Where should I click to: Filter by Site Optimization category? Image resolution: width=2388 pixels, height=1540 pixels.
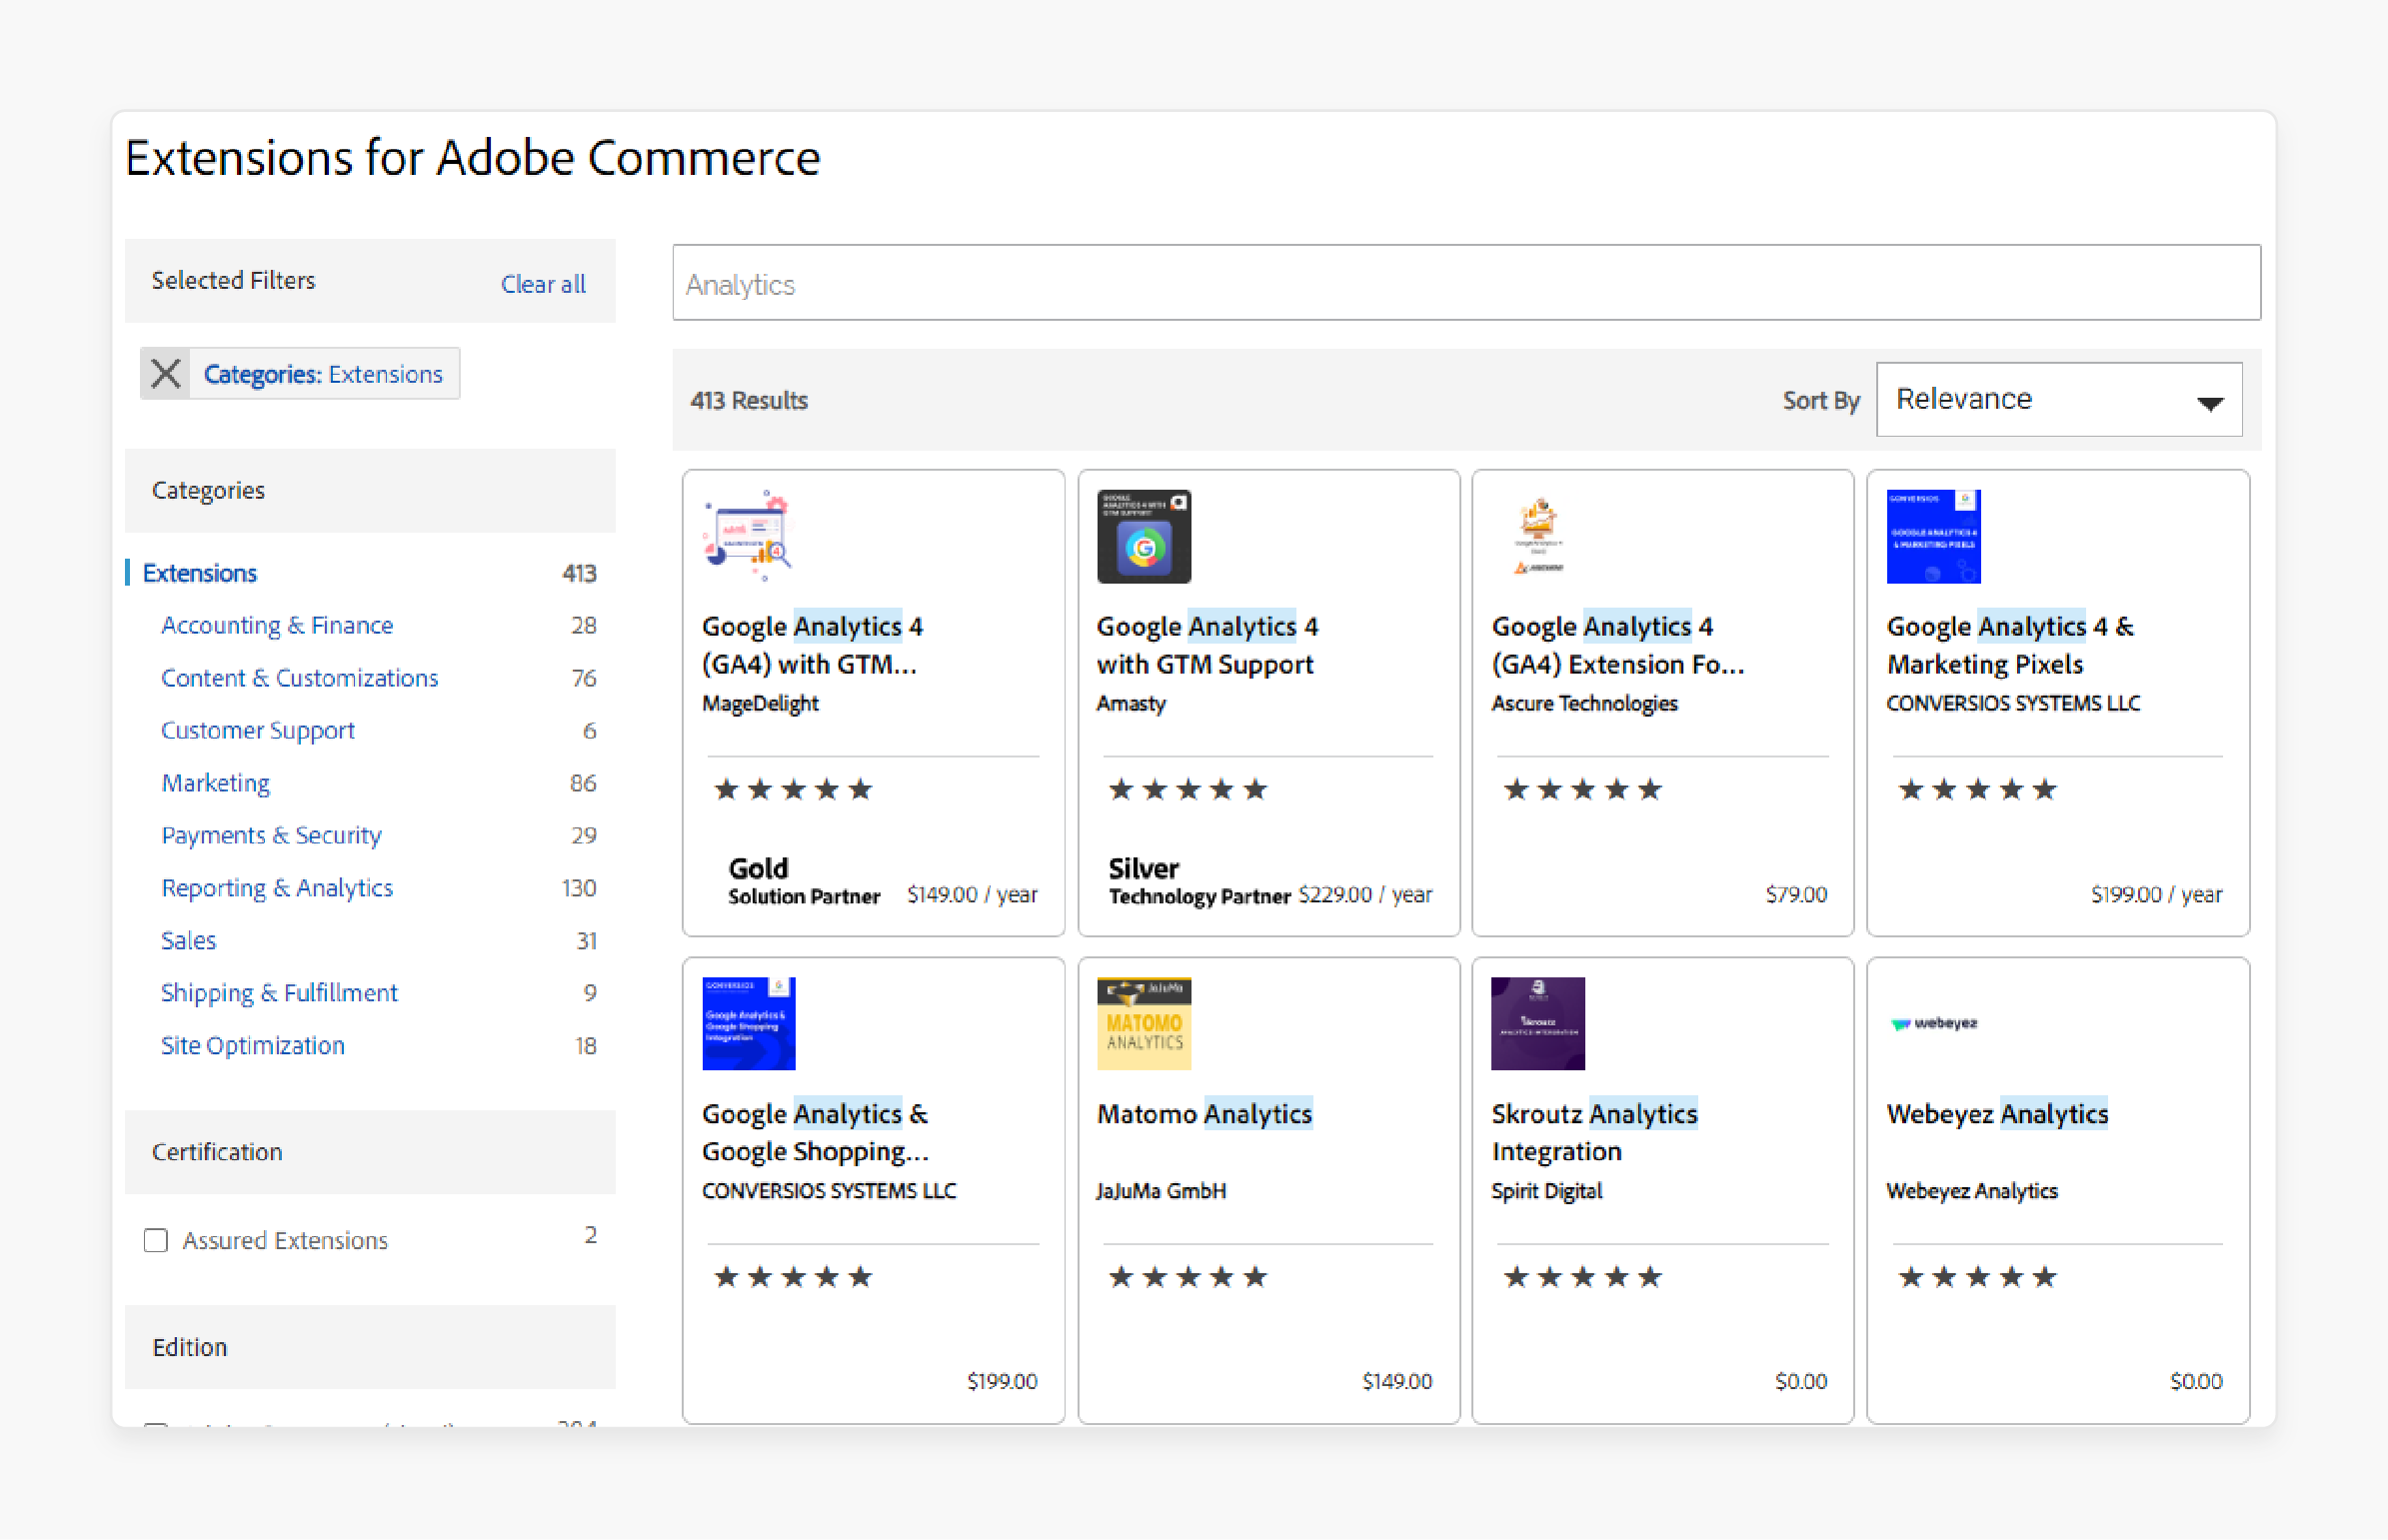[253, 1046]
